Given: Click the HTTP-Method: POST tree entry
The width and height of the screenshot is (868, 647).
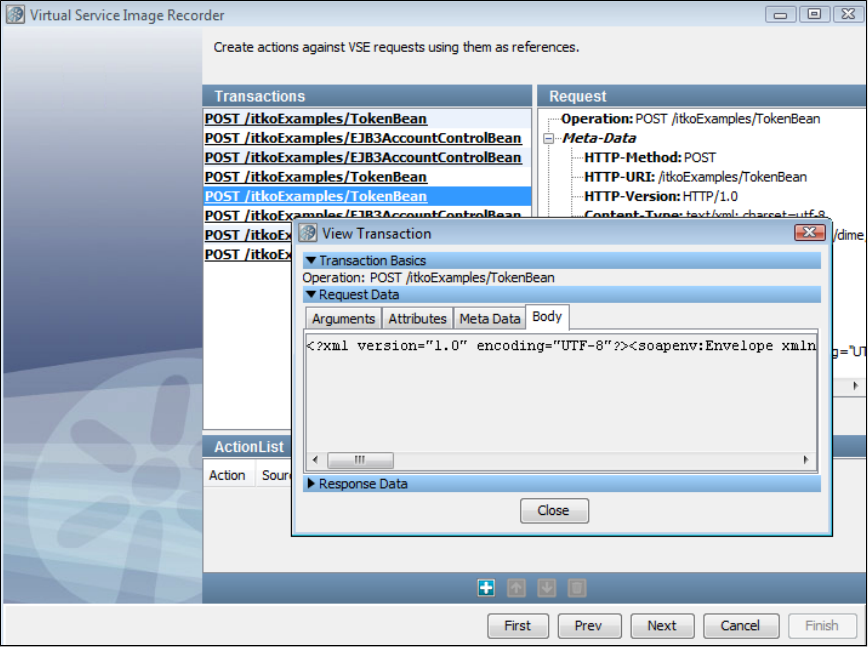Looking at the screenshot, I should coord(650,158).
